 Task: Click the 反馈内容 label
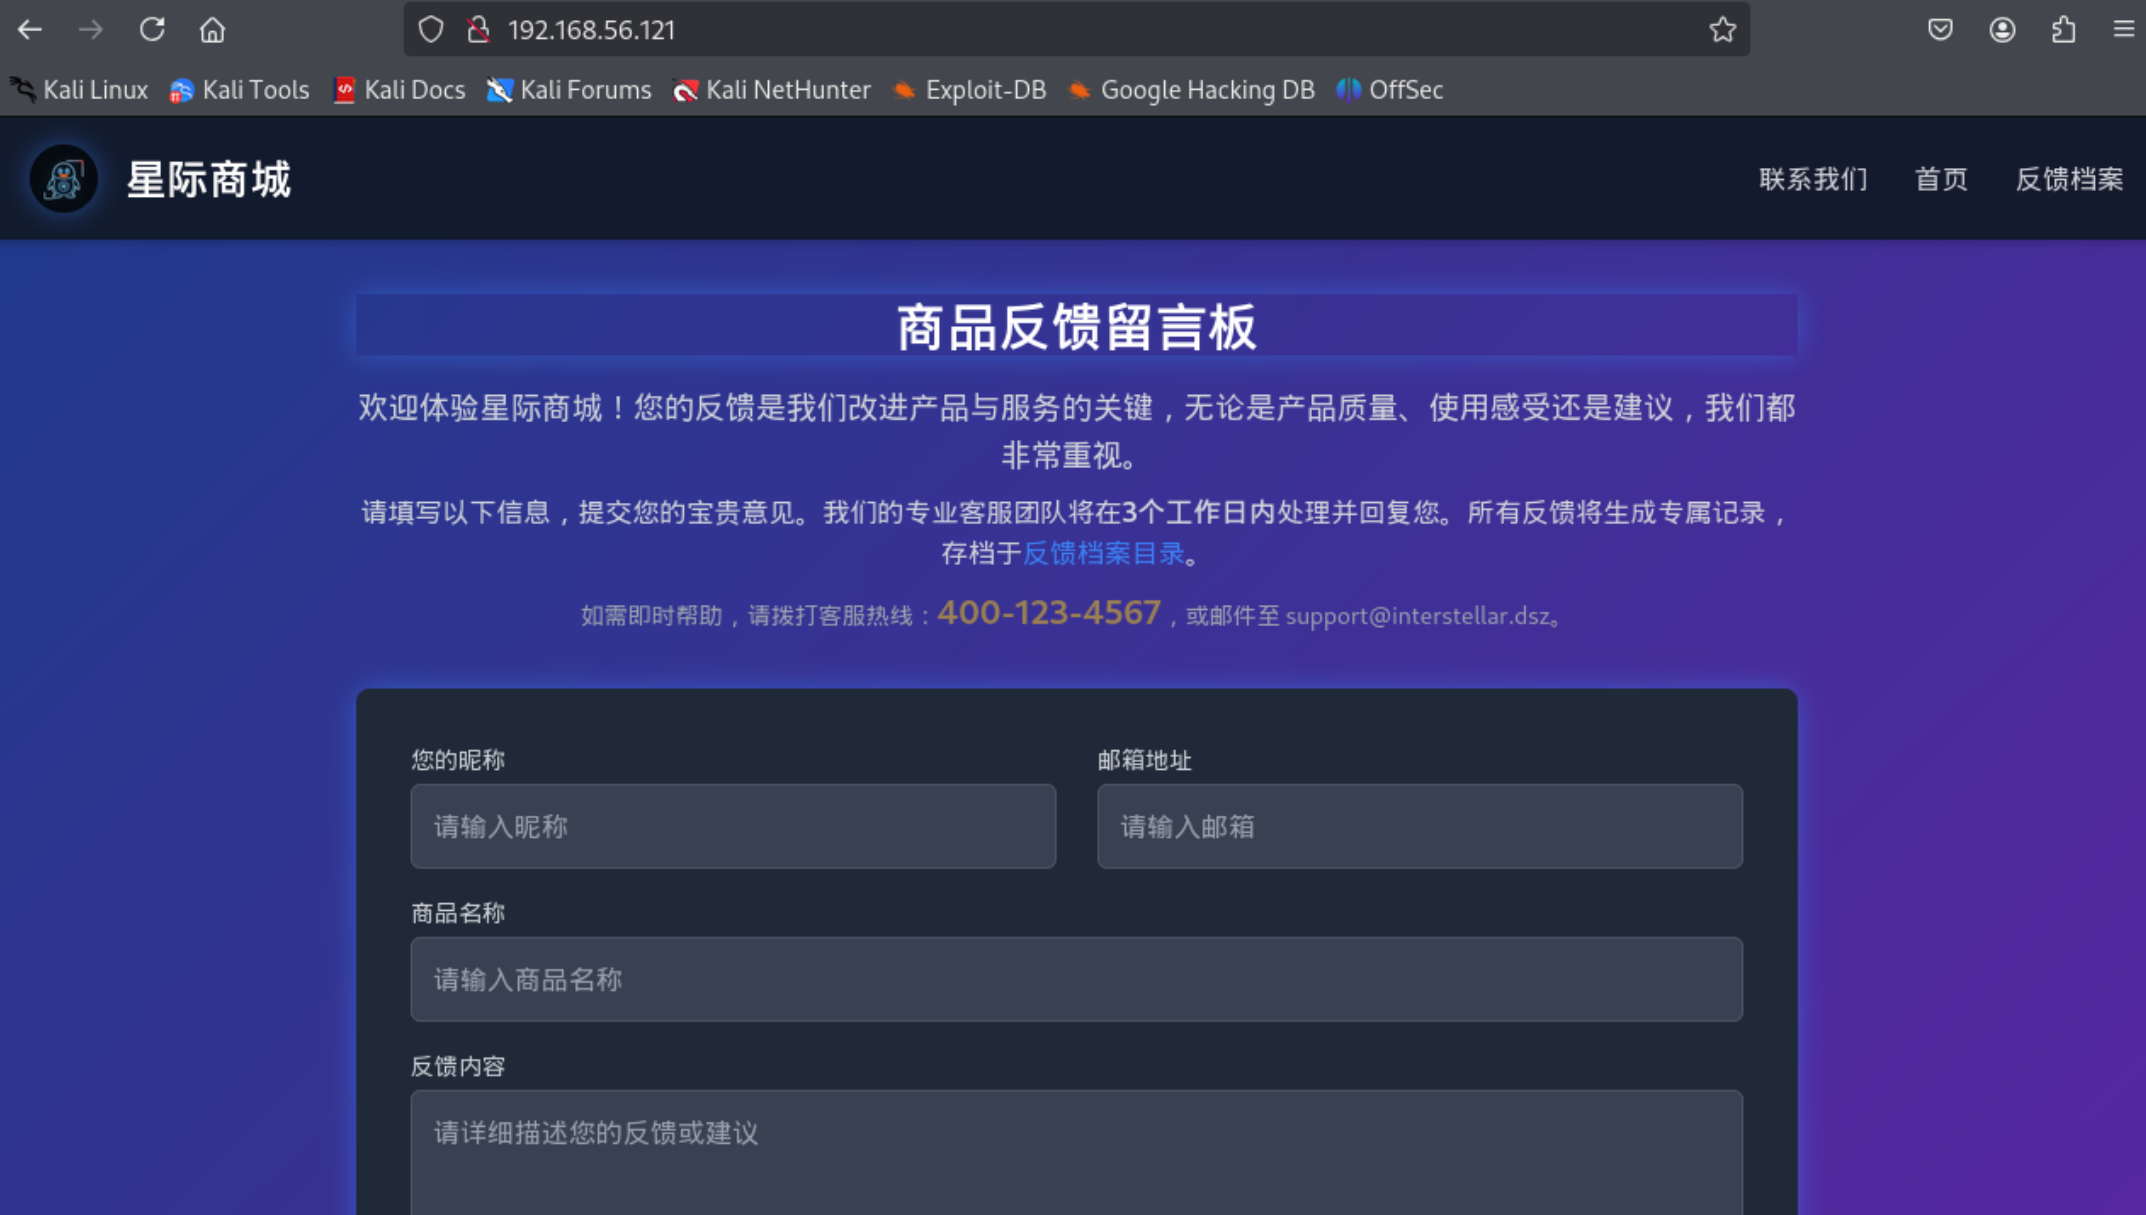(458, 1066)
